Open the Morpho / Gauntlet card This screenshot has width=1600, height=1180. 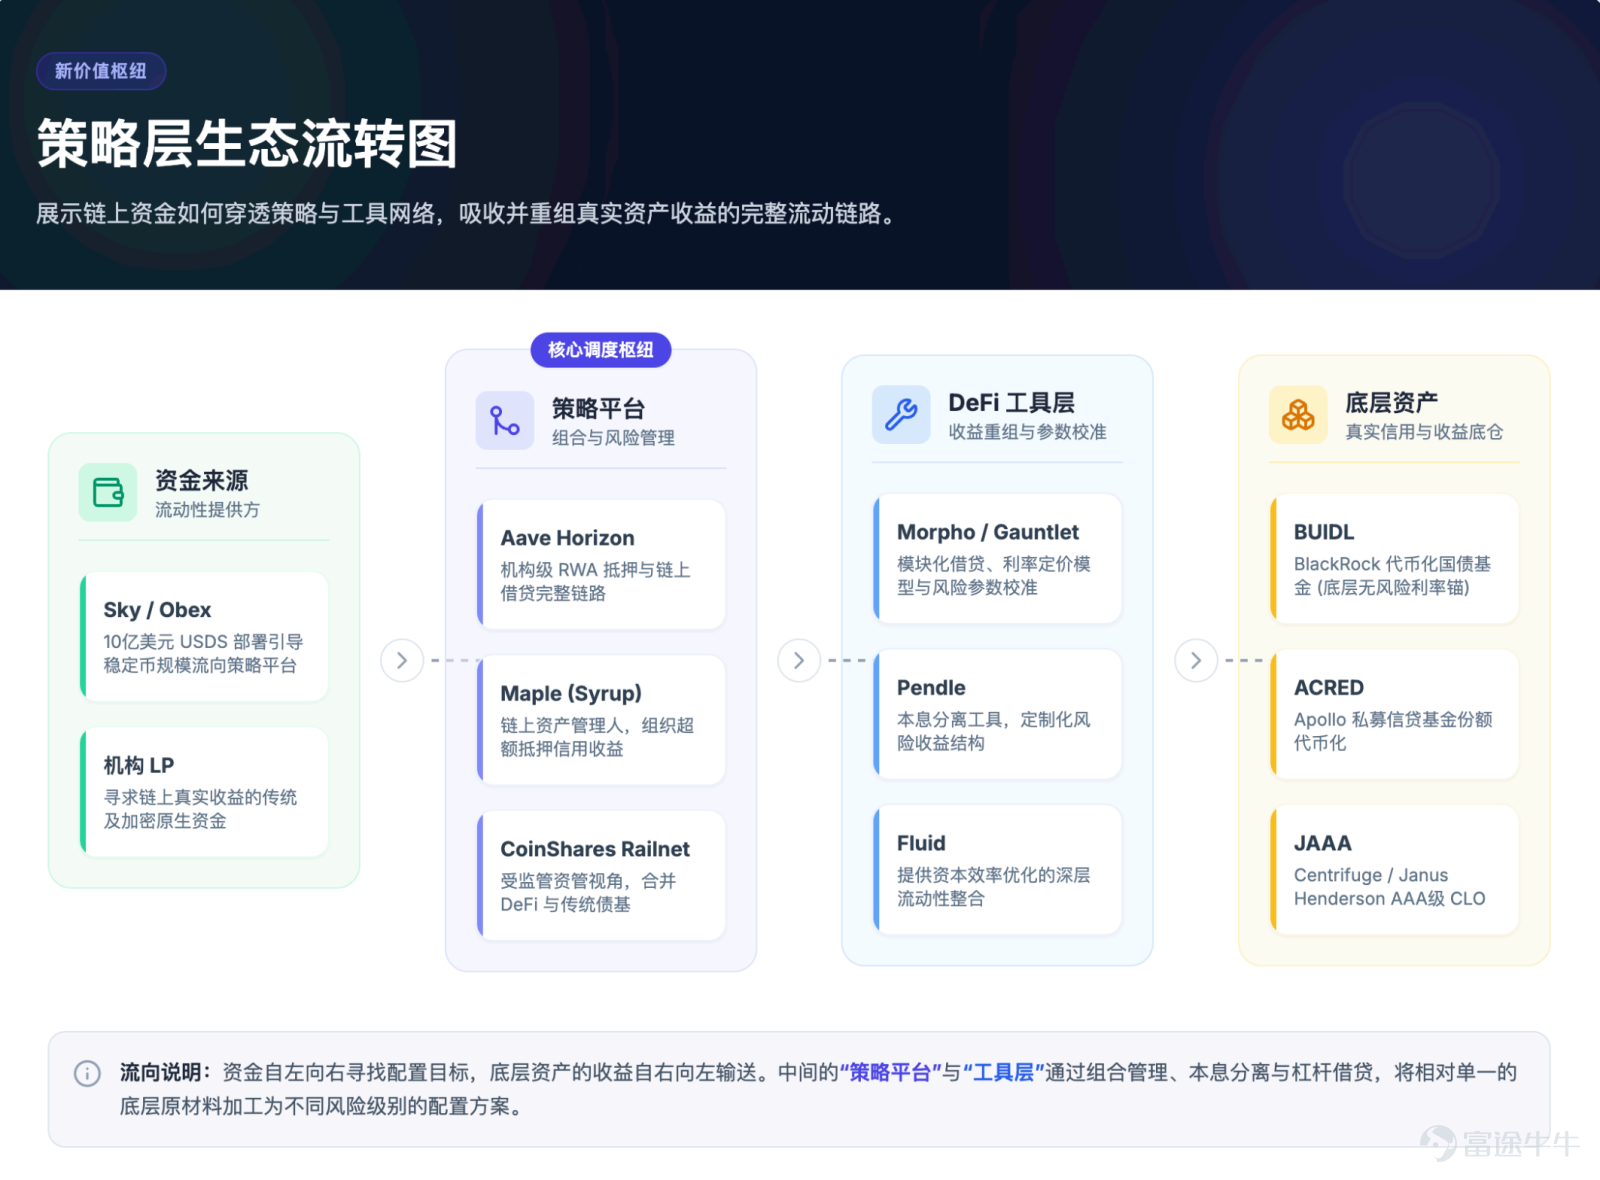pos(997,558)
